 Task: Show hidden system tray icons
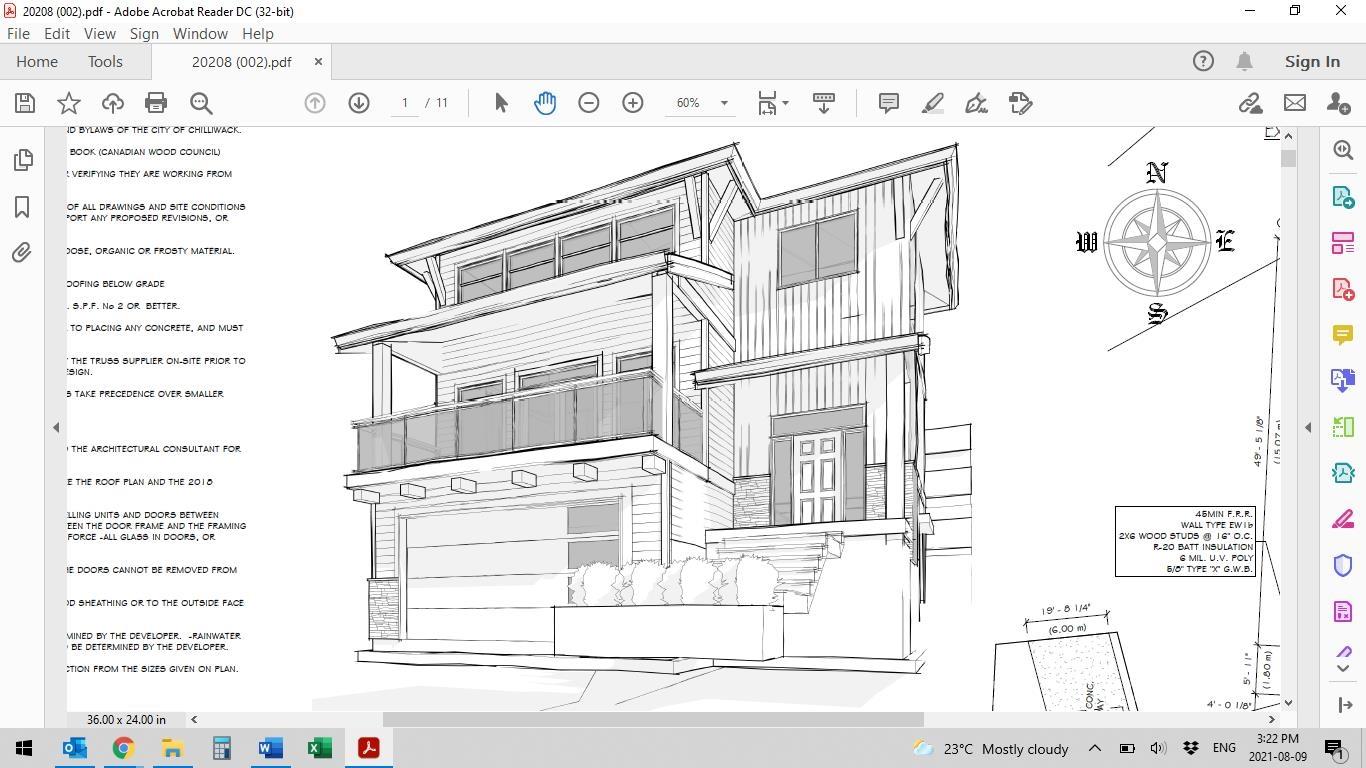pos(1094,748)
